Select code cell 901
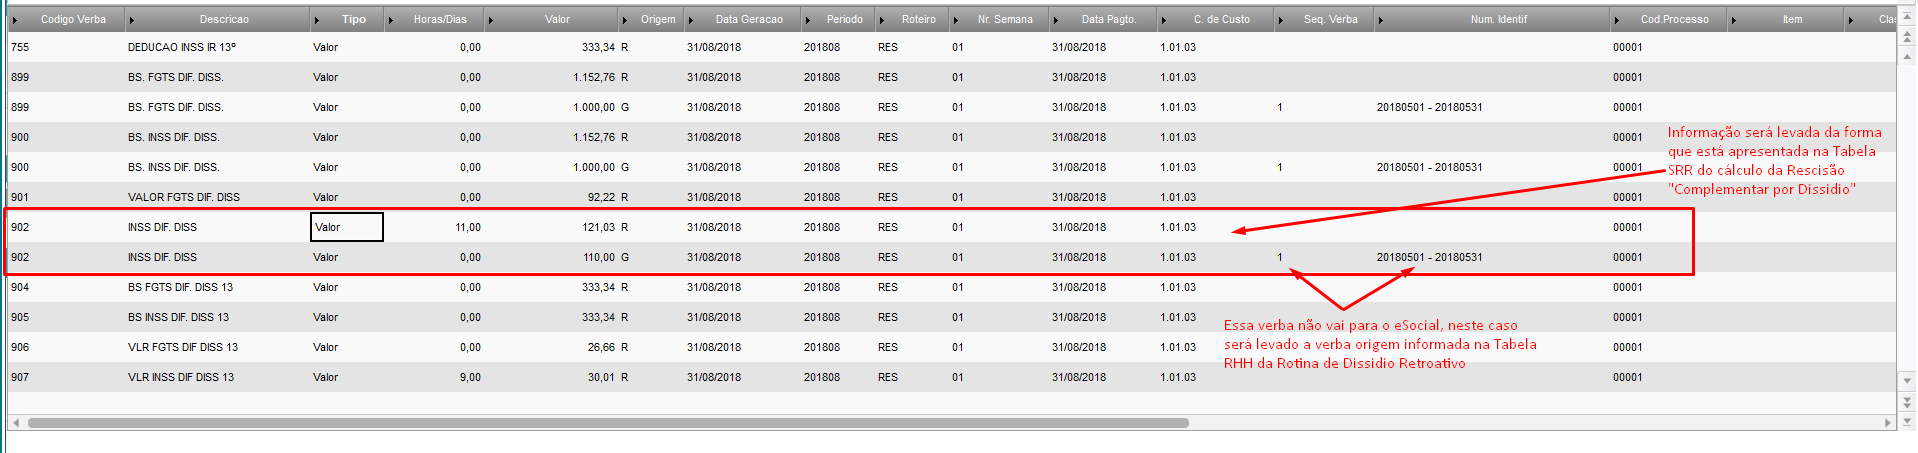The image size is (1918, 453). [x=20, y=197]
